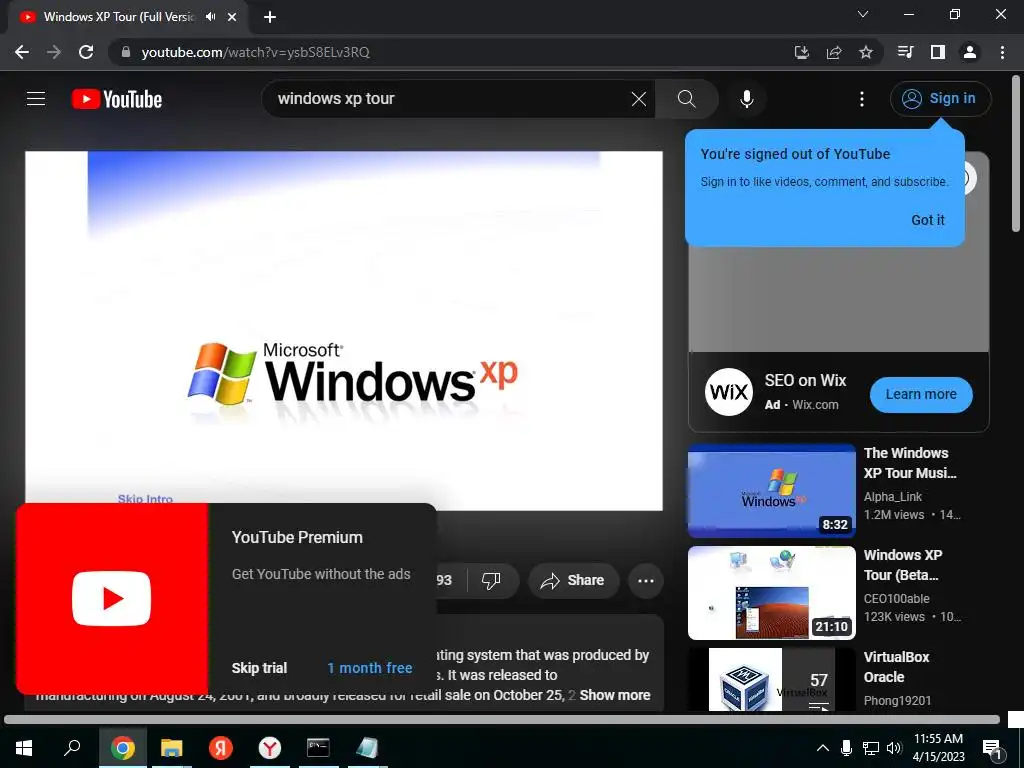
Task: Share the video with the Share button
Action: click(573, 580)
